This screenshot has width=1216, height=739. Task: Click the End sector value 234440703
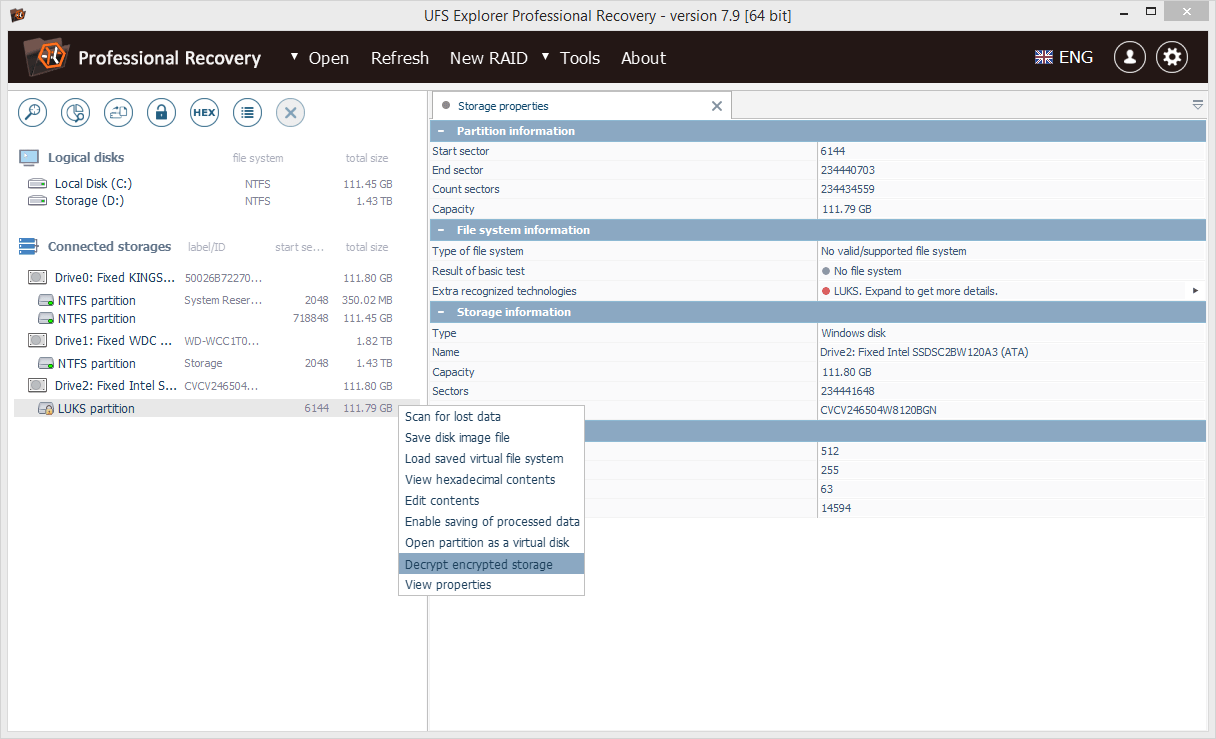(848, 170)
